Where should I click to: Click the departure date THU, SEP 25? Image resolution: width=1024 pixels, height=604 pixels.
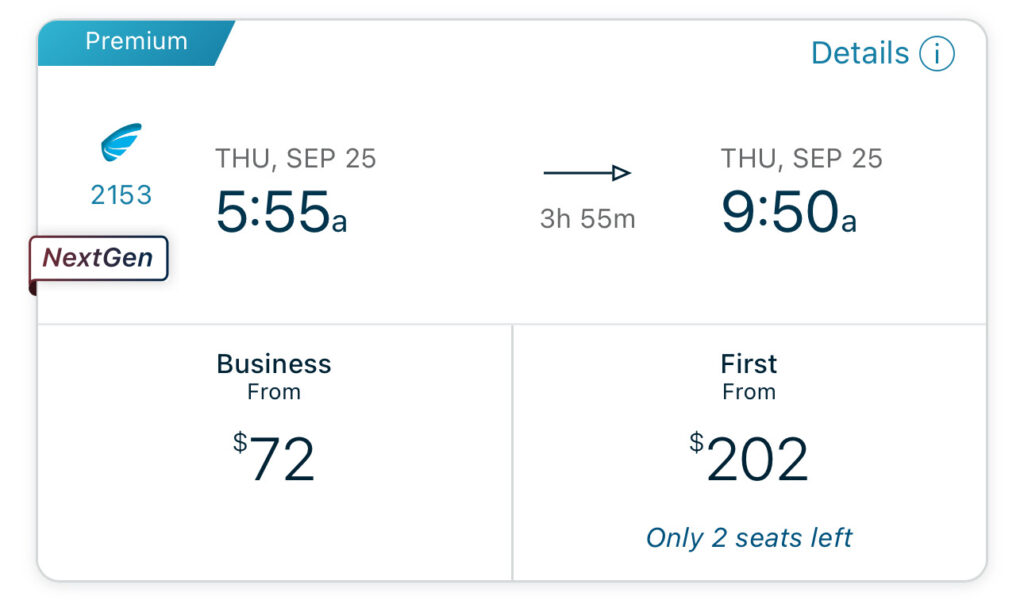click(296, 159)
